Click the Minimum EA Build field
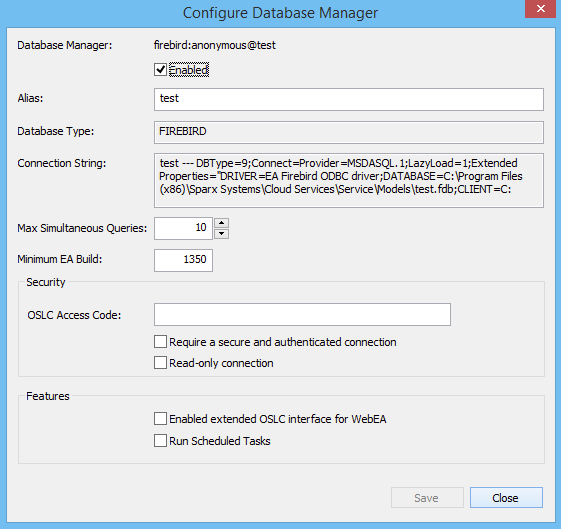561x529 pixels. click(183, 260)
